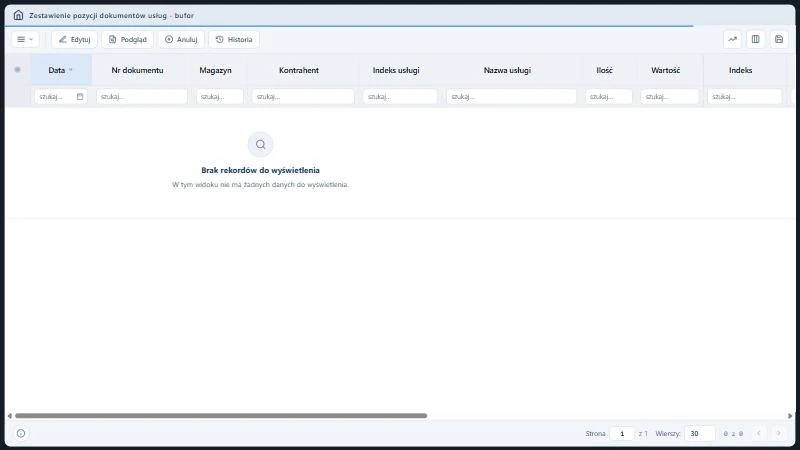The width and height of the screenshot is (800, 450).
Task: Click the Anuluj button
Action: tap(181, 39)
